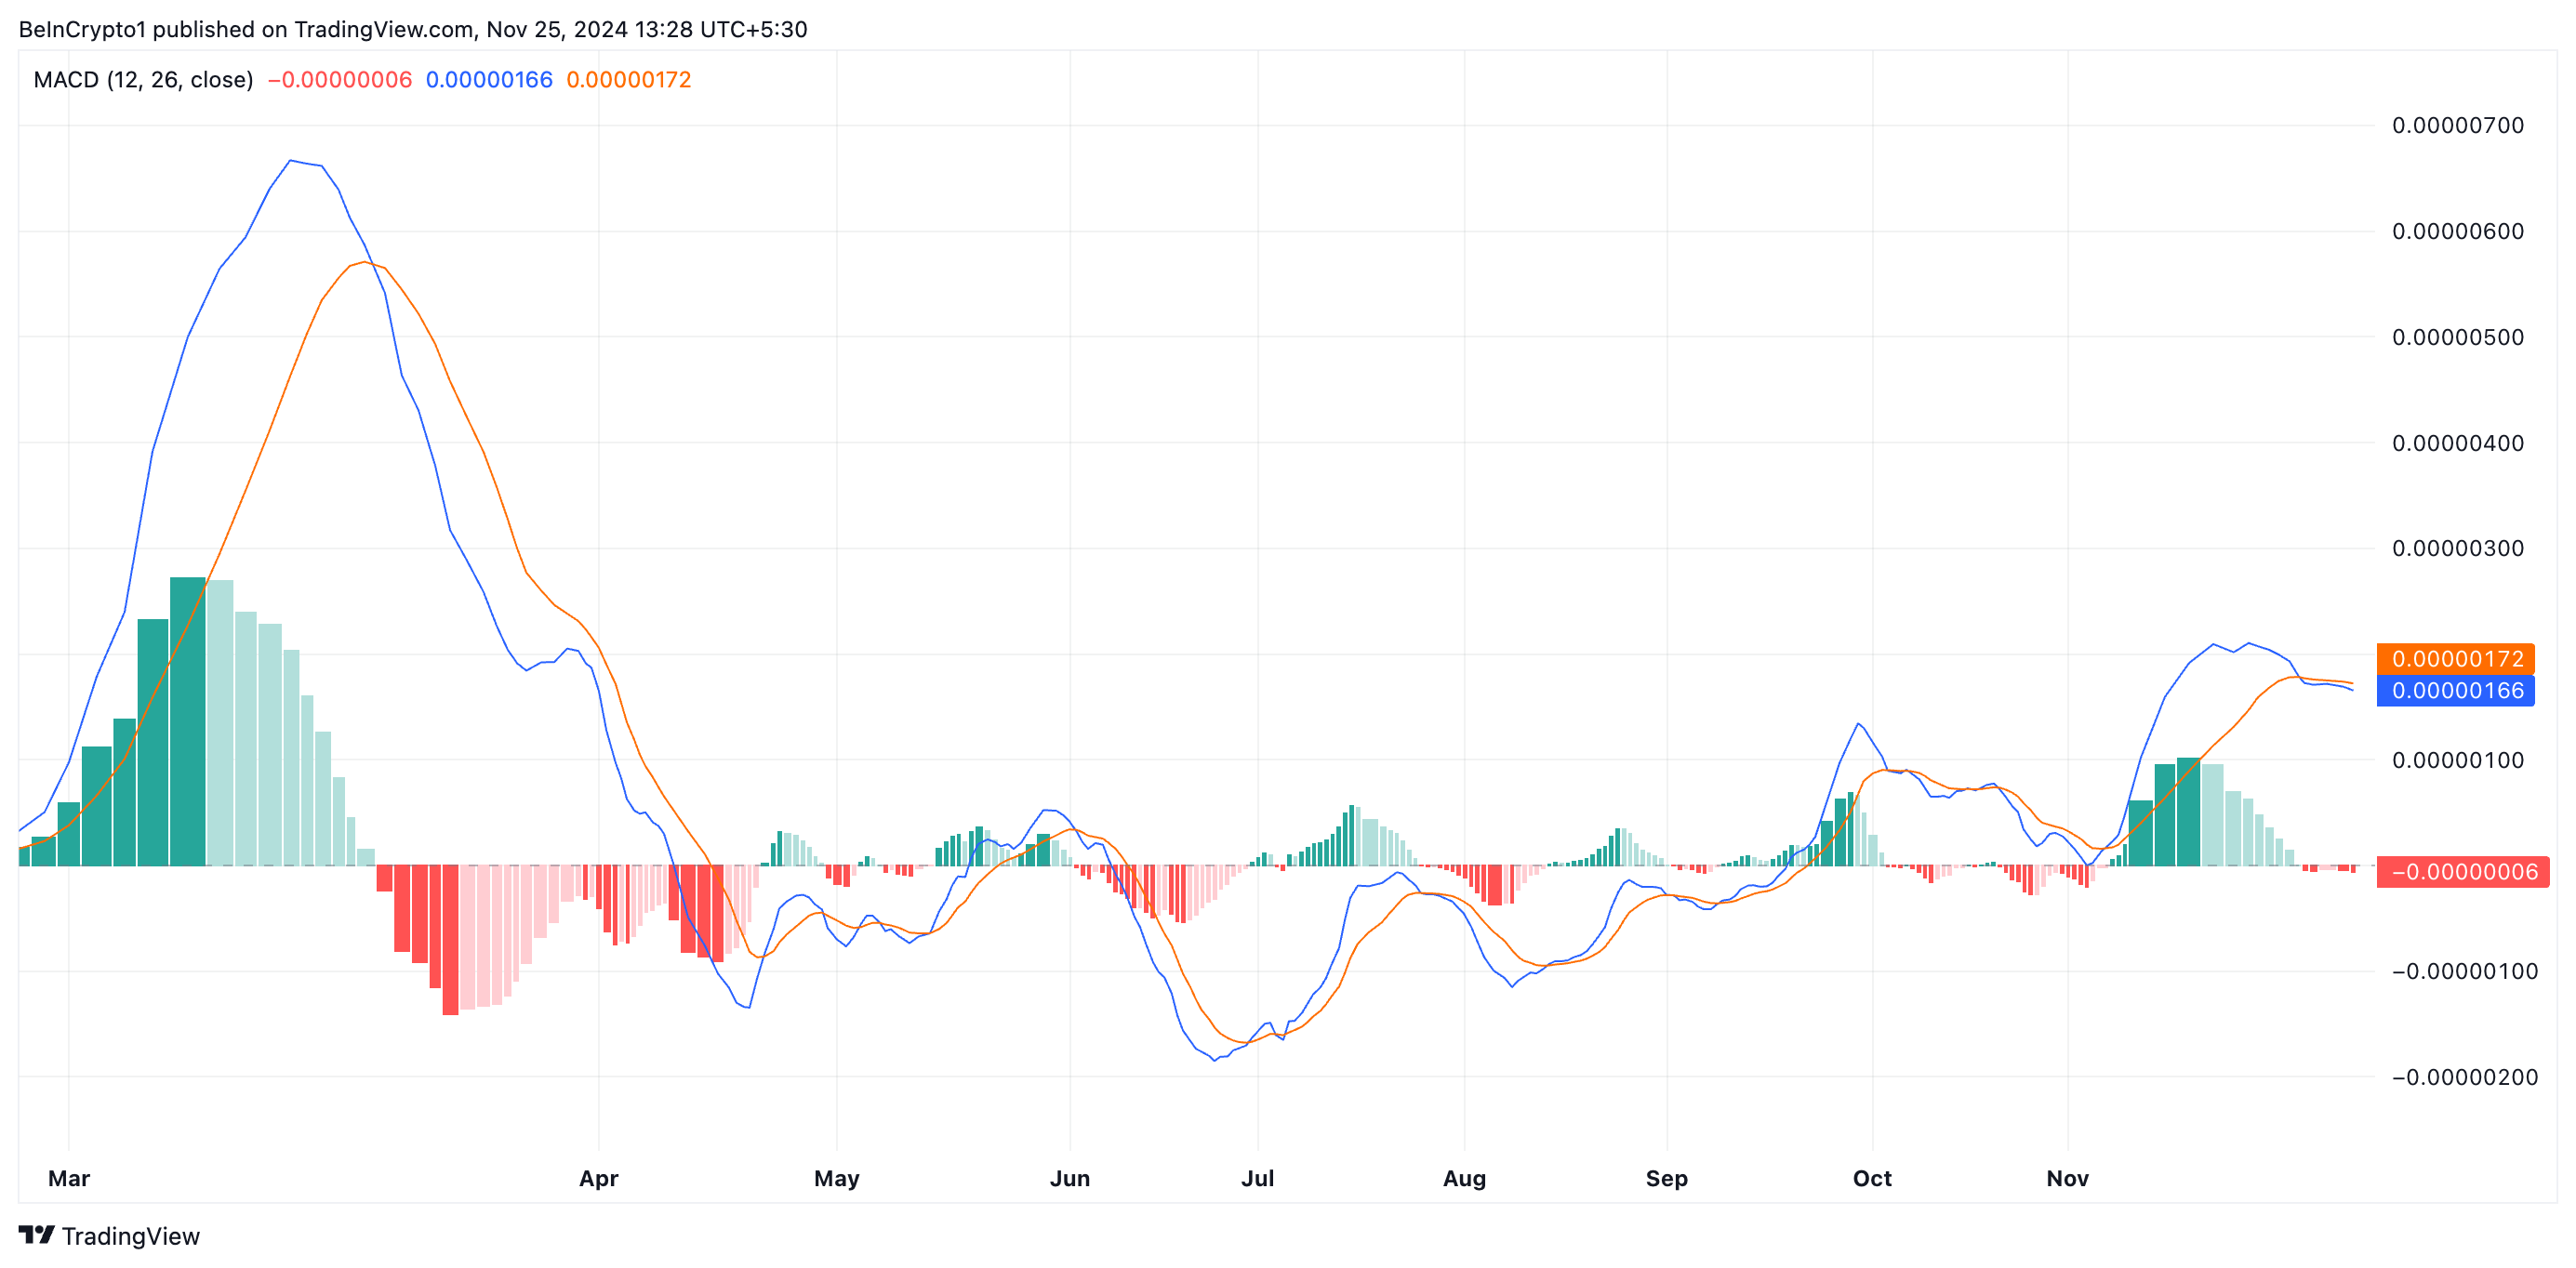Viewport: 2576px width, 1268px height.
Task: Click the orange 0.00000172 price axis label
Action: tap(2455, 658)
